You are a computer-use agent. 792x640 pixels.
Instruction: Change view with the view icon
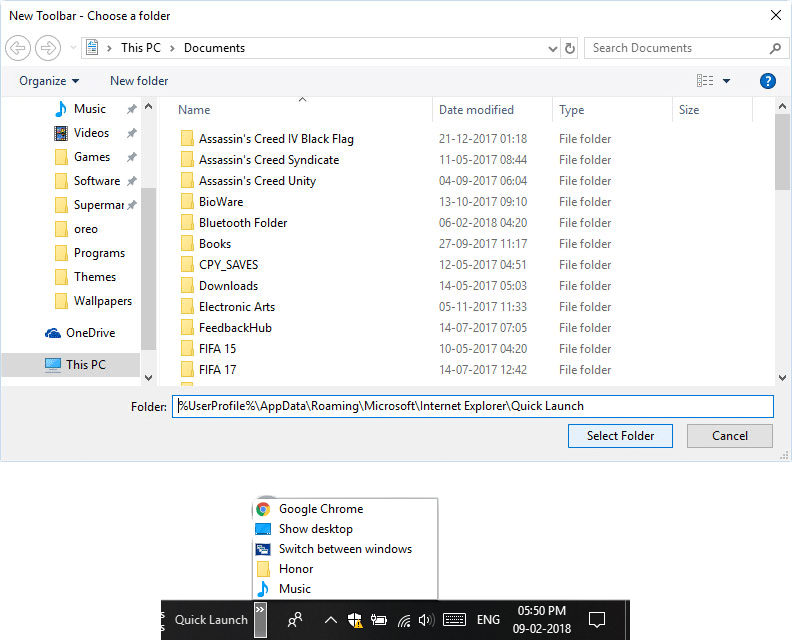705,81
